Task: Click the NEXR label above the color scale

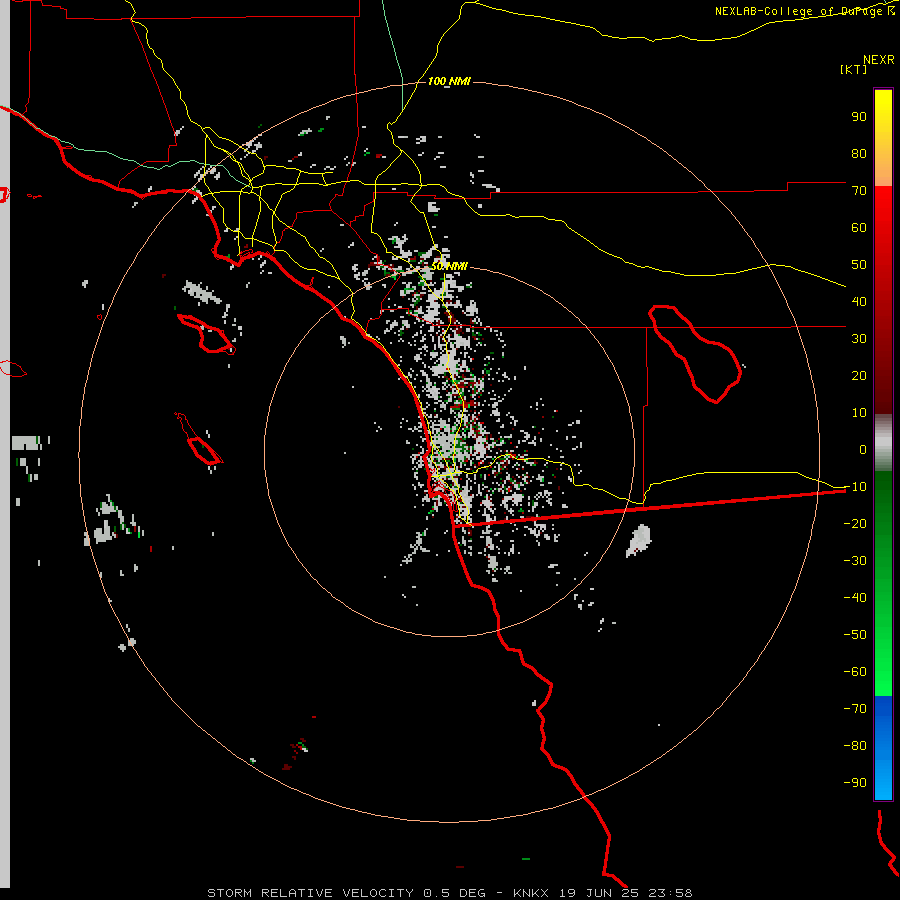Action: 878,60
